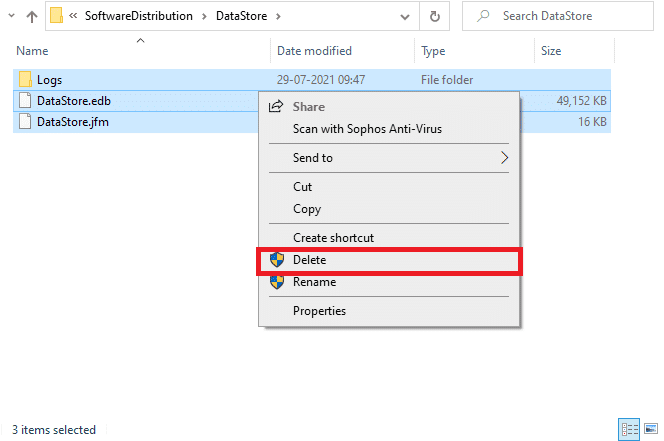Click the Share arrow icon
Viewport: 664px width, 441px height.
click(276, 106)
